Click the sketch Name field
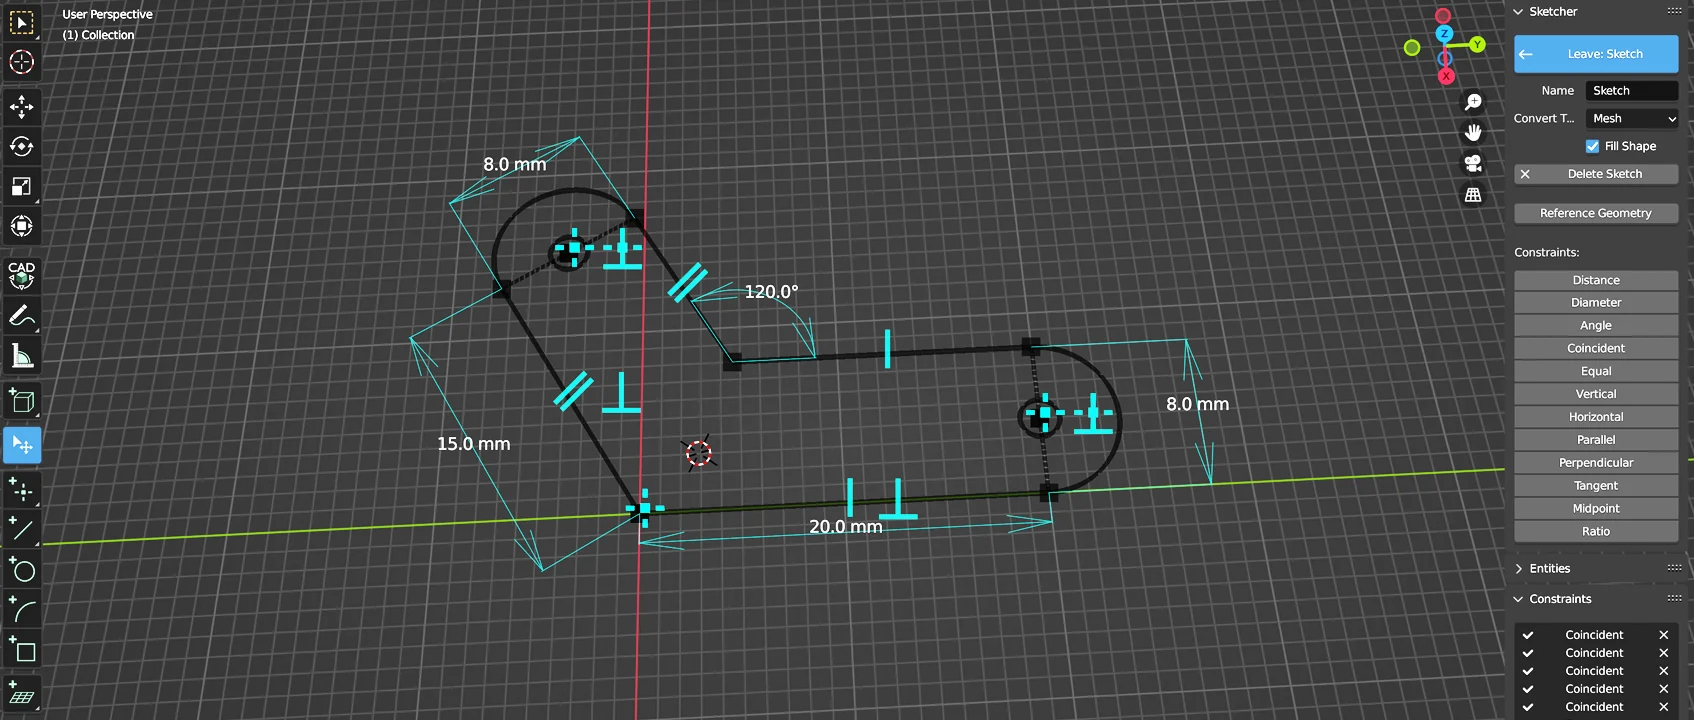 pos(1632,90)
